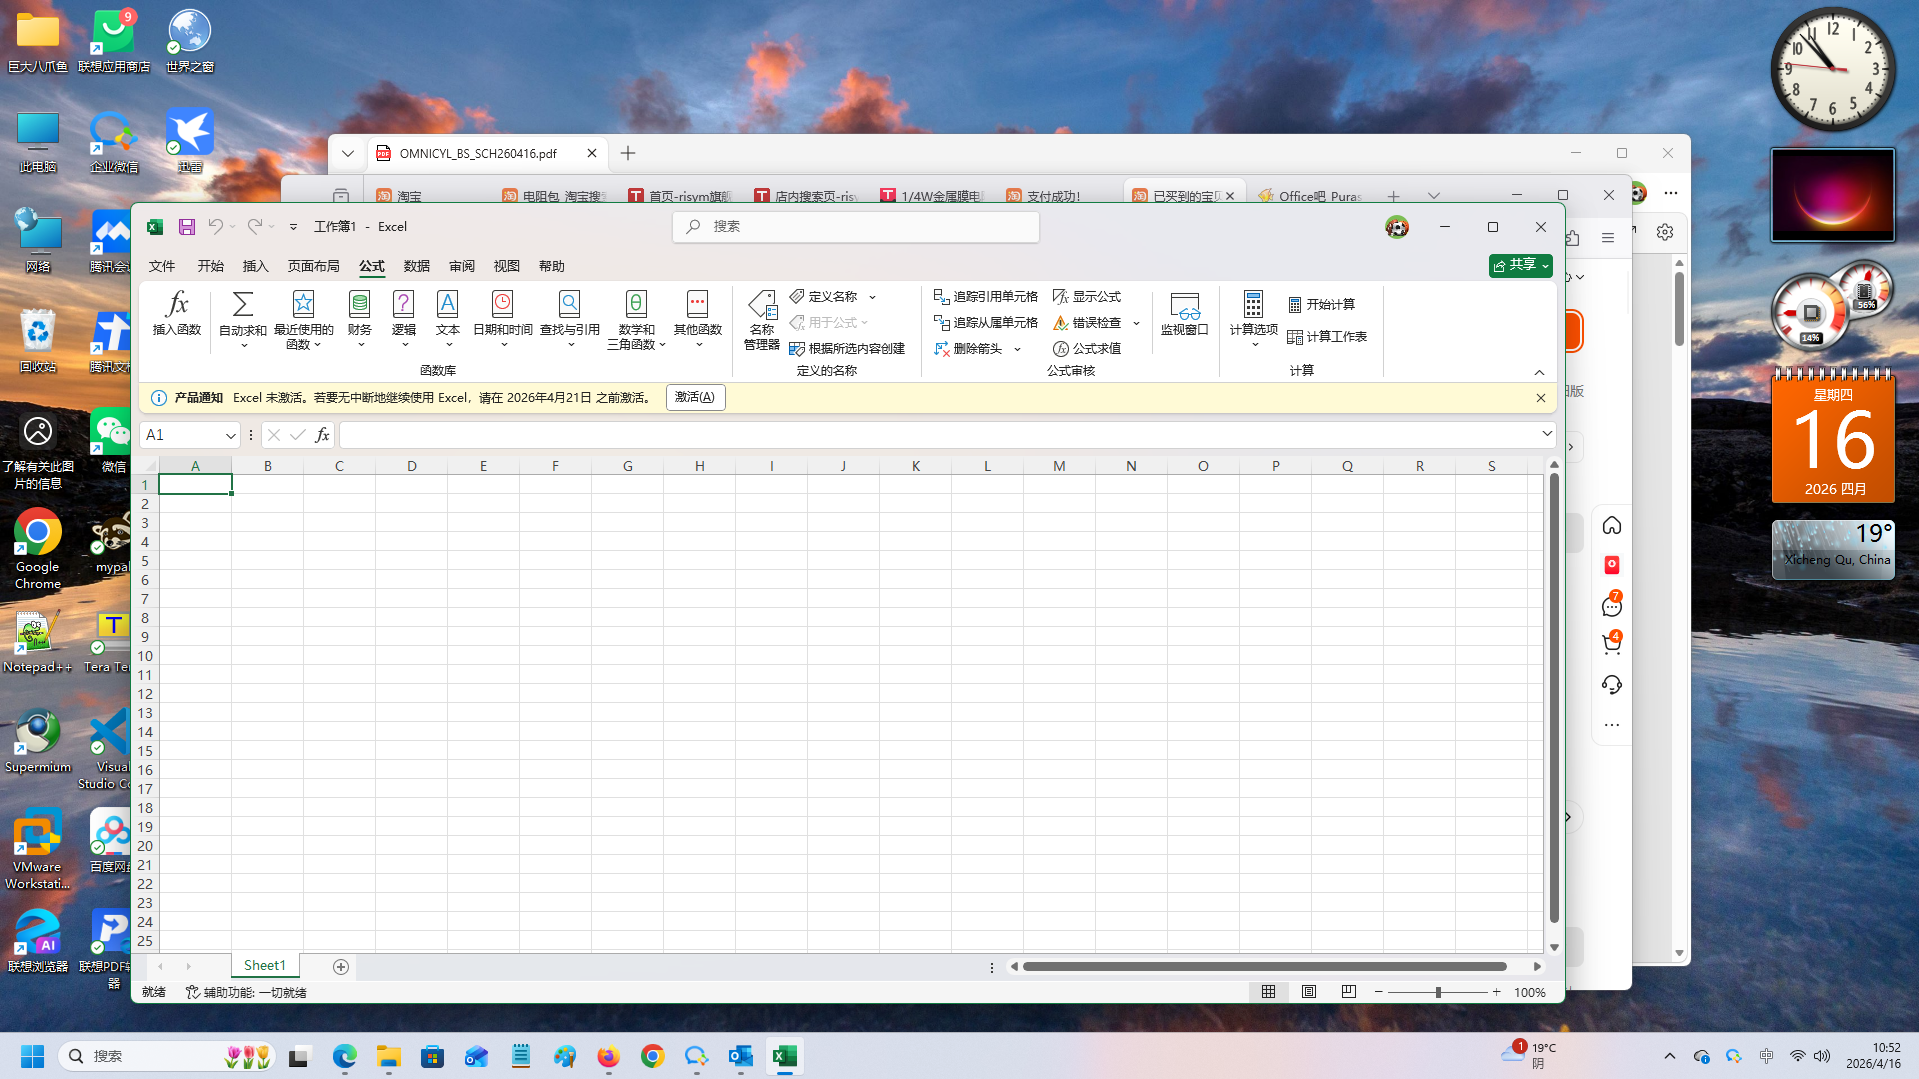Click the Activate (激活) button
The width and height of the screenshot is (1919, 1079).
pyautogui.click(x=695, y=398)
